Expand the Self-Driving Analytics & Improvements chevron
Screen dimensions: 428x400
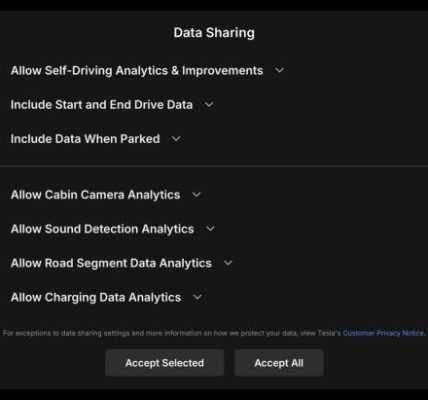pos(279,70)
